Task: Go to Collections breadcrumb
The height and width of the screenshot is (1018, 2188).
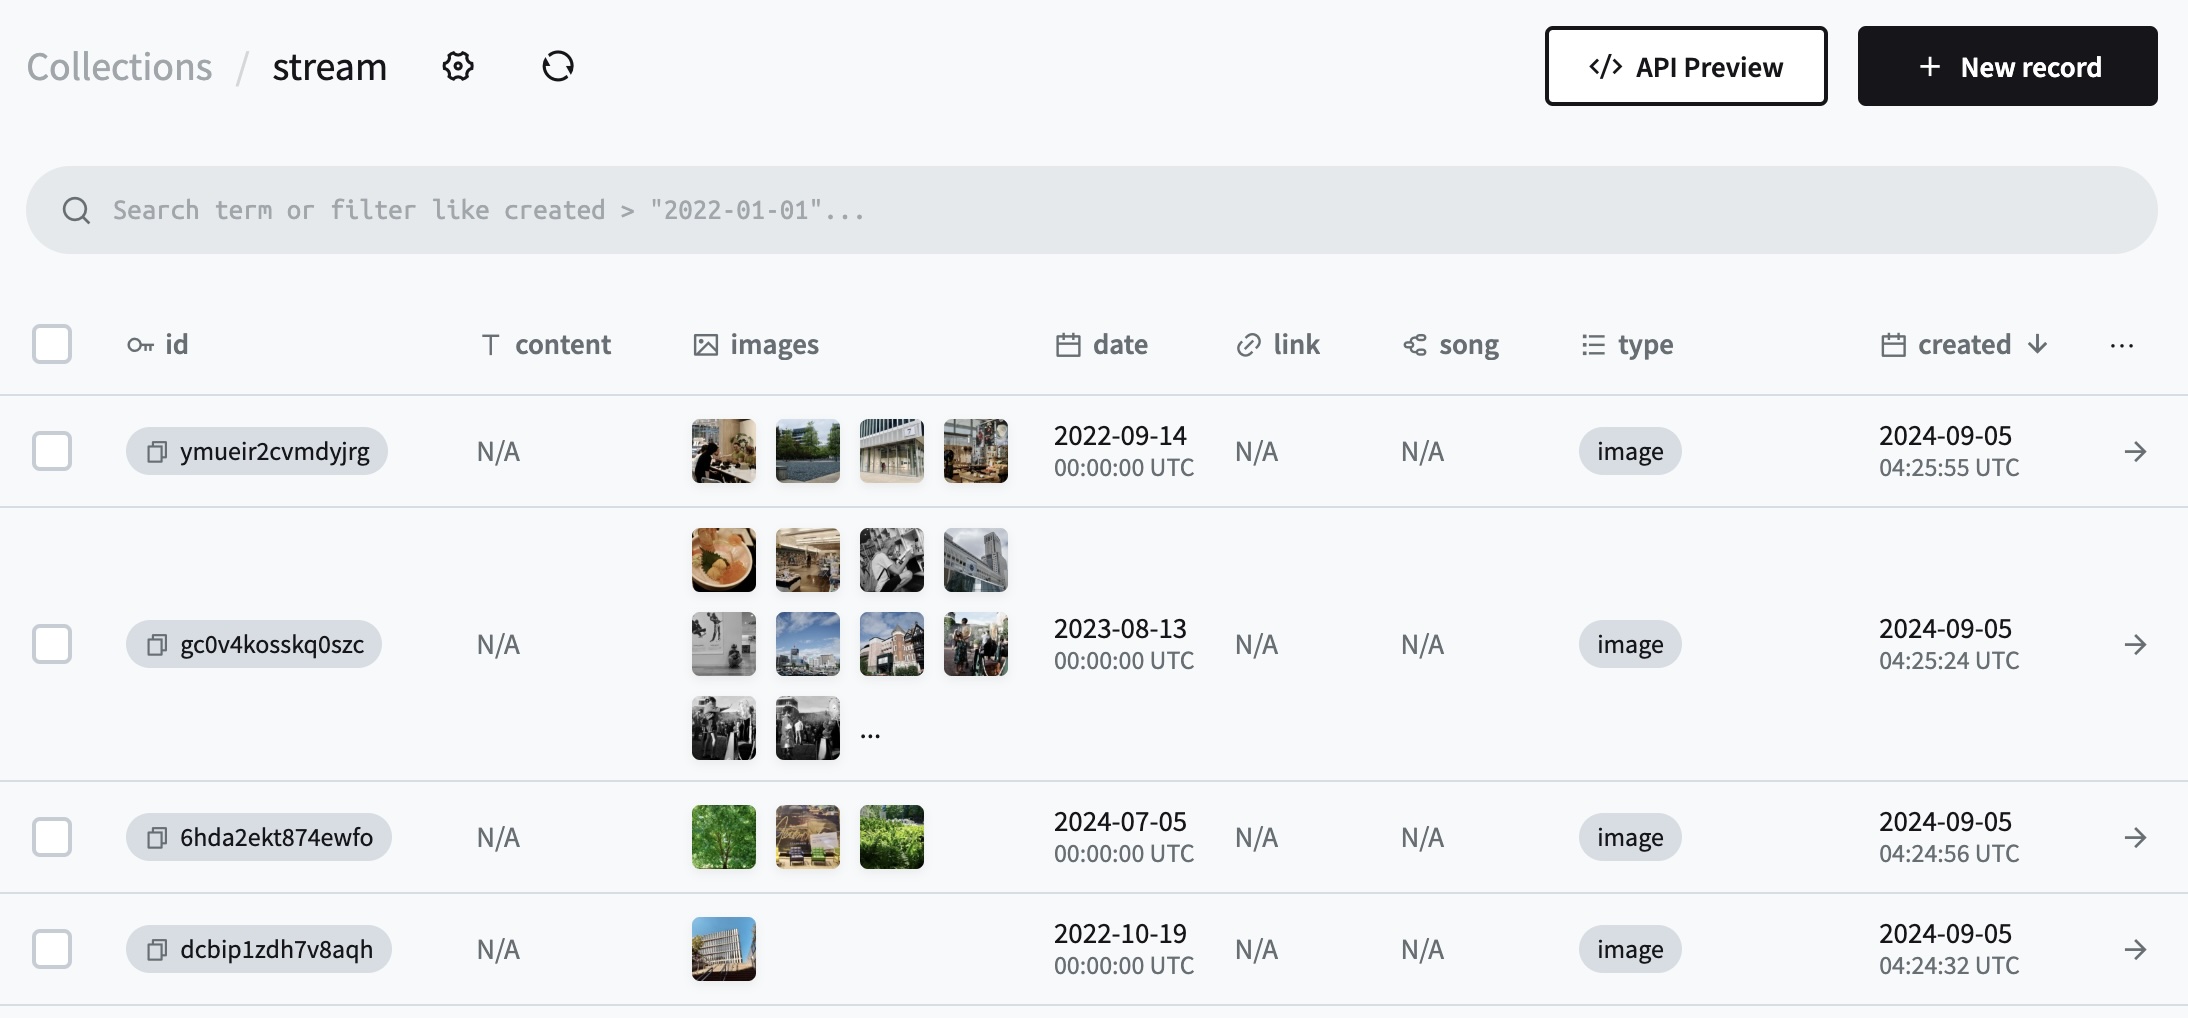Action: [119, 67]
